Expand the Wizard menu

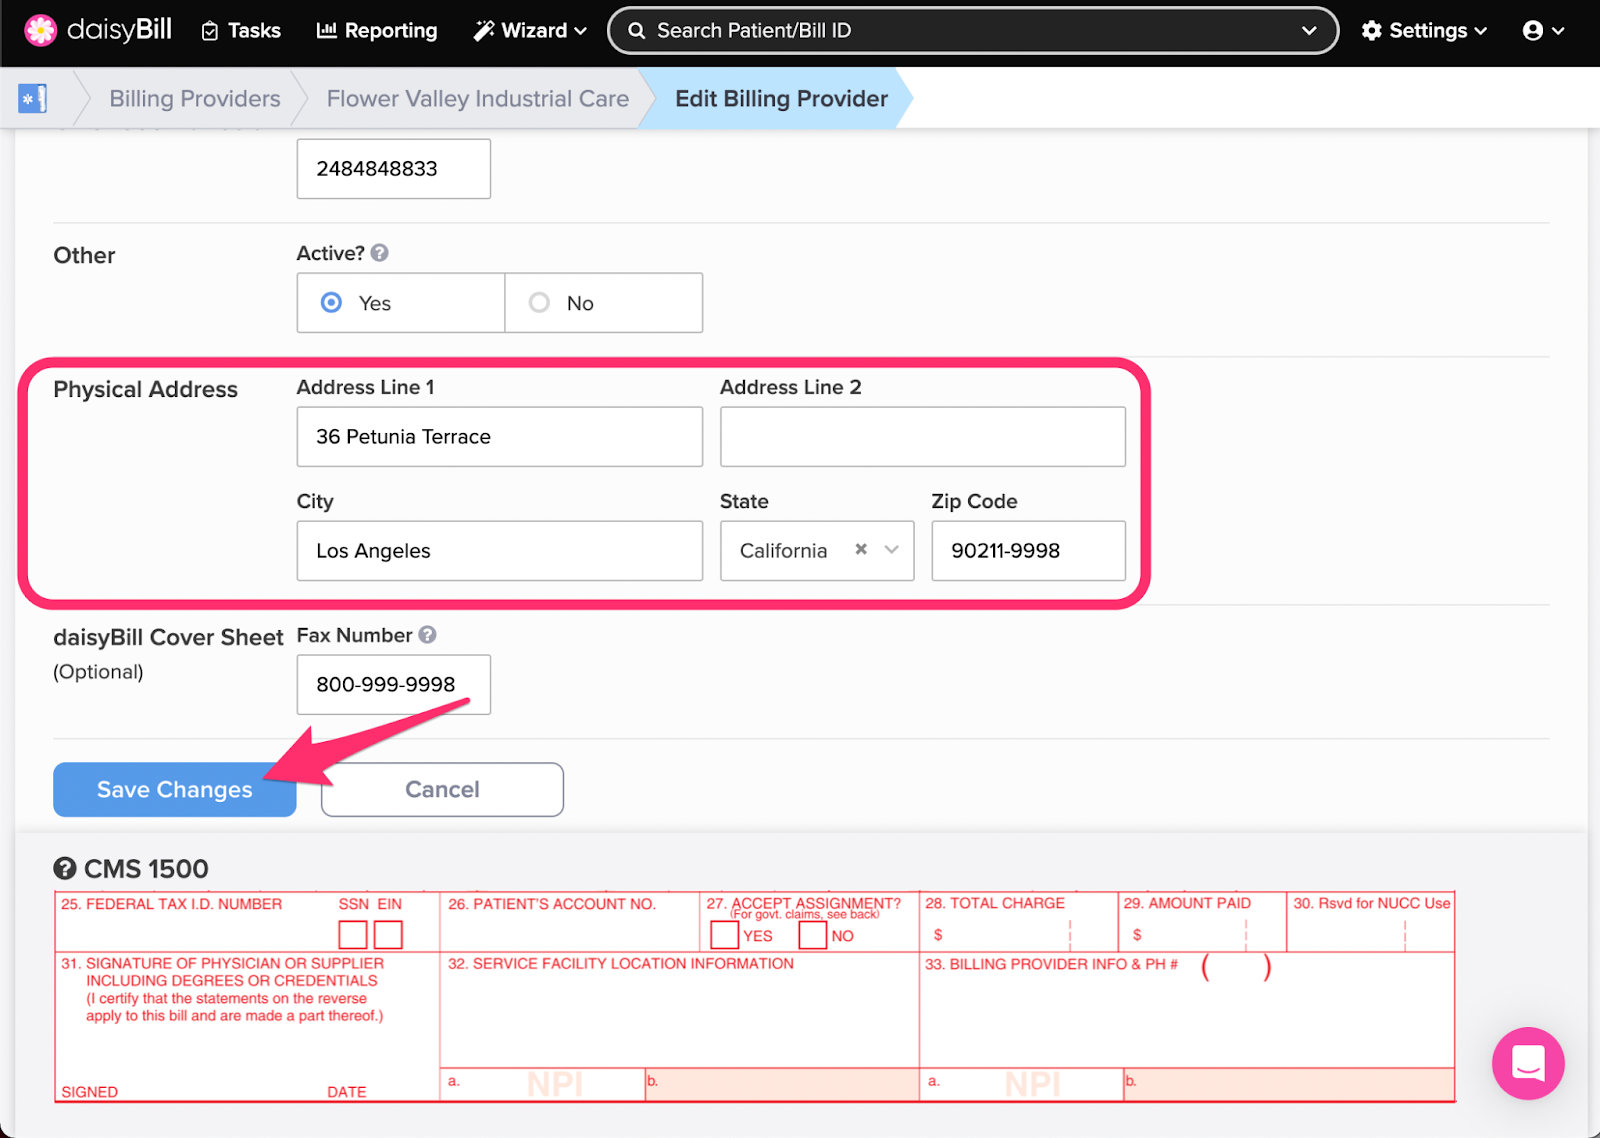(x=530, y=31)
